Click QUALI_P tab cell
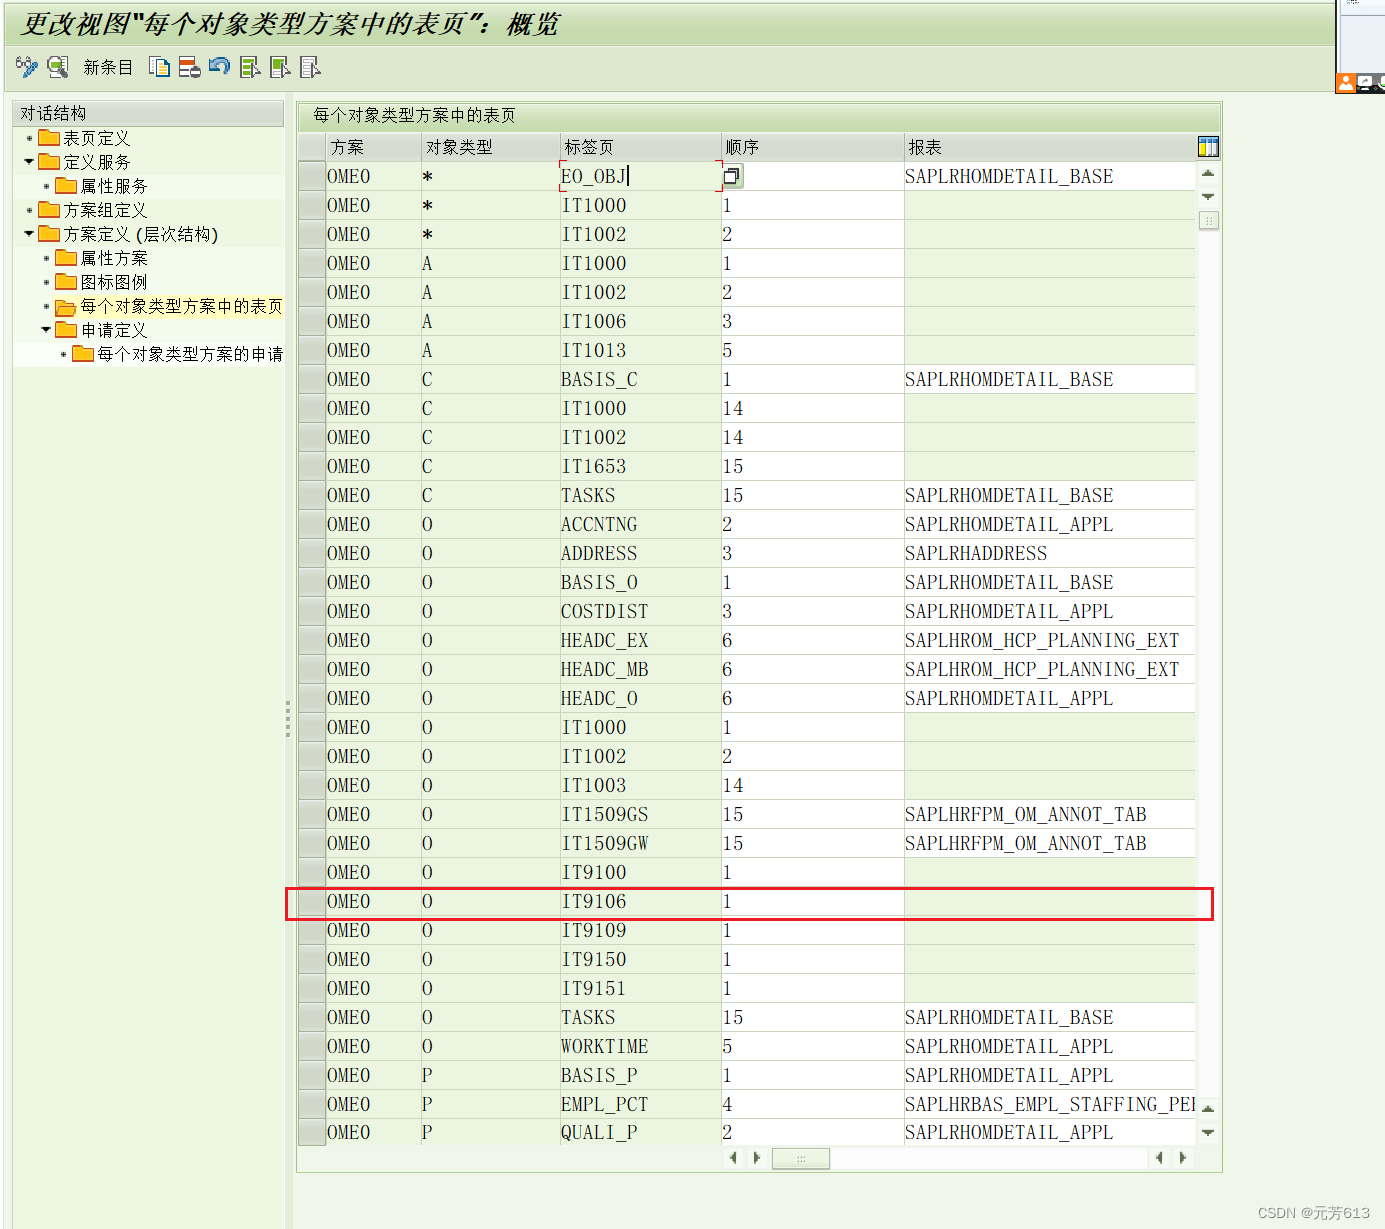The height and width of the screenshot is (1229, 1385). pos(640,1132)
